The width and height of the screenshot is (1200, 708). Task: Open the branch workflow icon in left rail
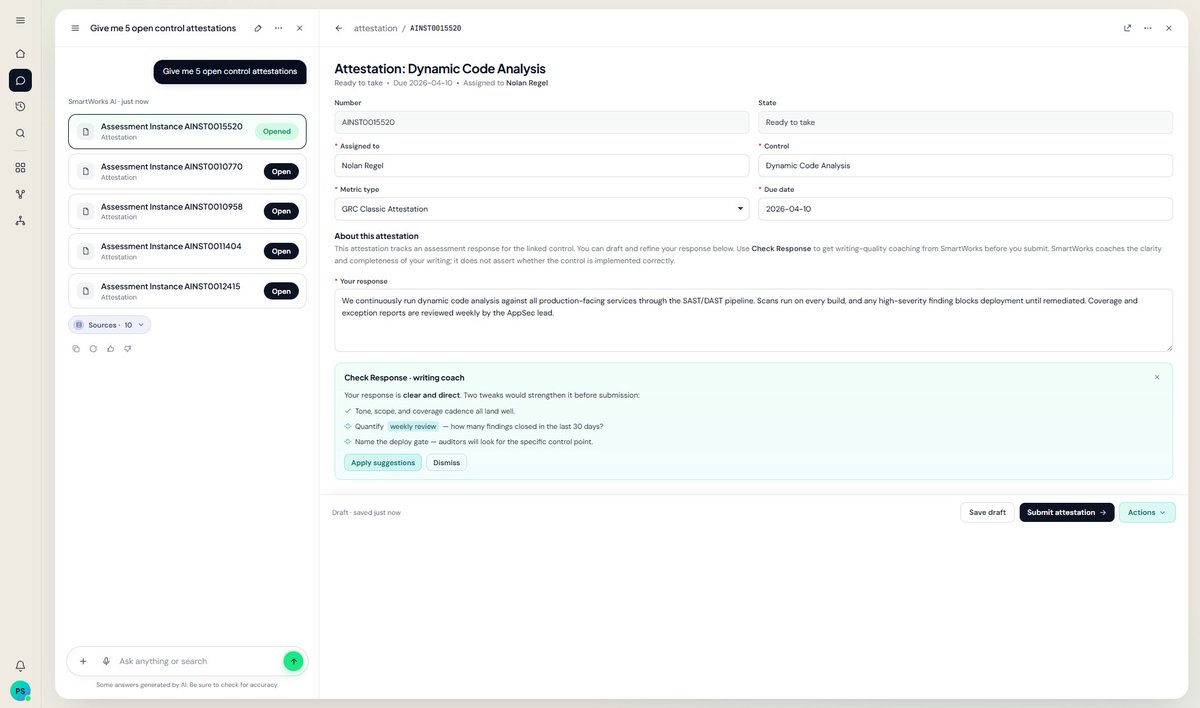pyautogui.click(x=20, y=194)
